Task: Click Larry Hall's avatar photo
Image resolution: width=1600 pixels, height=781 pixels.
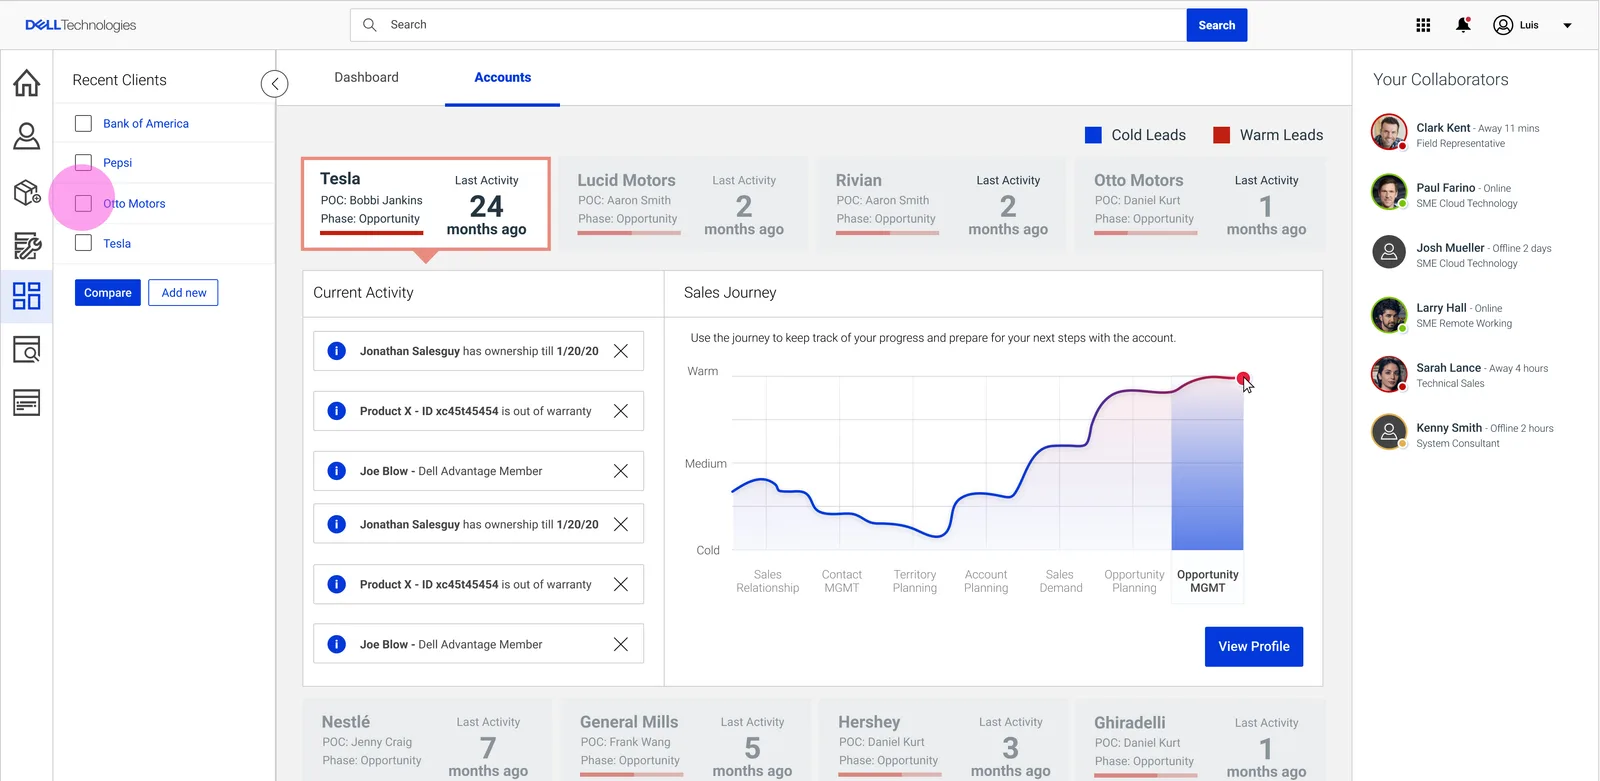Action: 1389,315
